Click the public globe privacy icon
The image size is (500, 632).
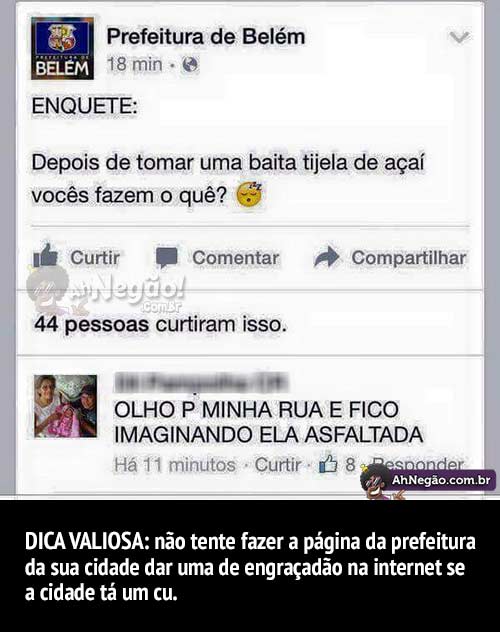point(190,64)
